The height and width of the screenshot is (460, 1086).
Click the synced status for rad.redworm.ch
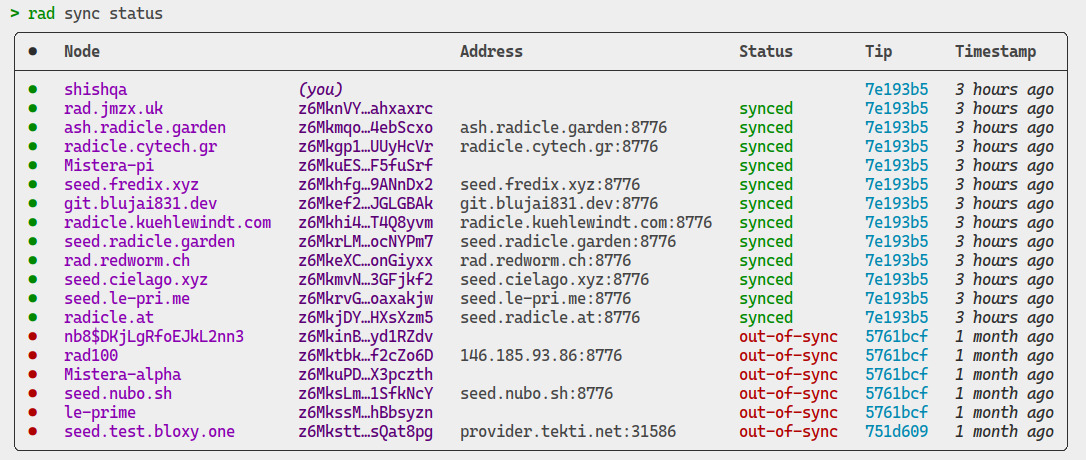click(765, 261)
